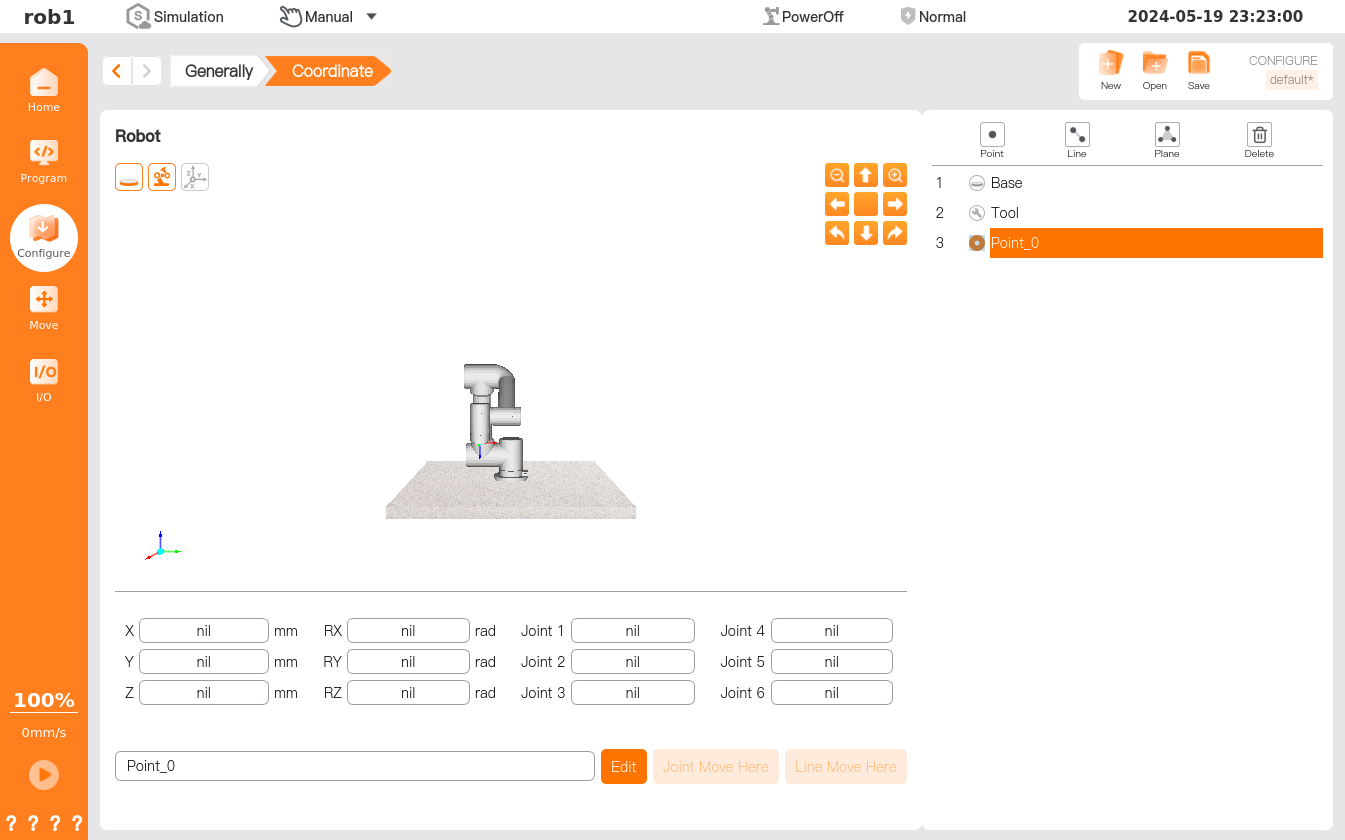The height and width of the screenshot is (840, 1345).
Task: Toggle robot model display in the viewer
Action: (x=162, y=177)
